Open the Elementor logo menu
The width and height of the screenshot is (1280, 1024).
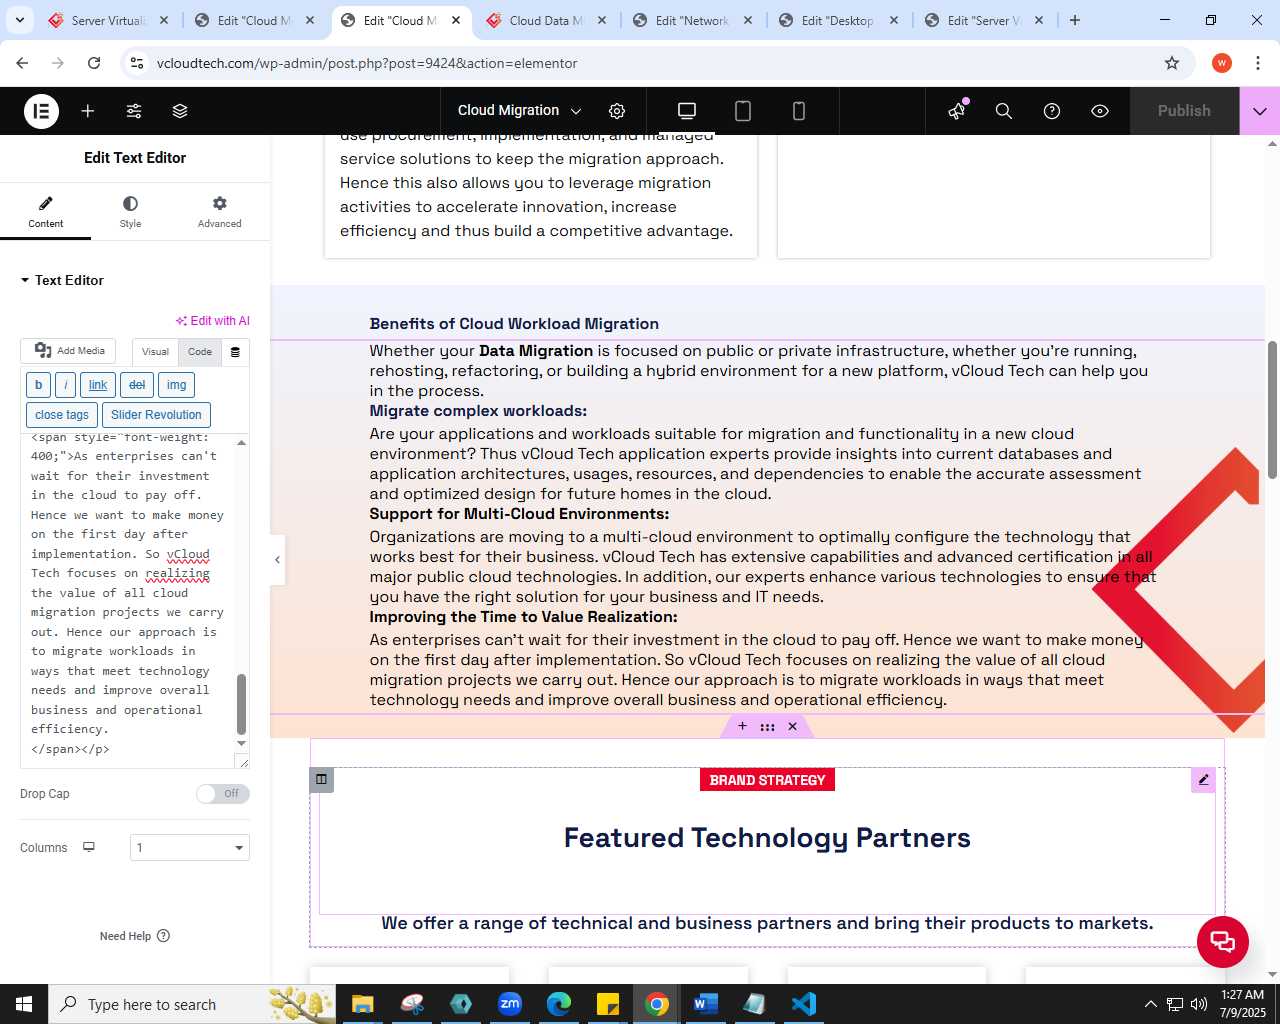pyautogui.click(x=41, y=111)
